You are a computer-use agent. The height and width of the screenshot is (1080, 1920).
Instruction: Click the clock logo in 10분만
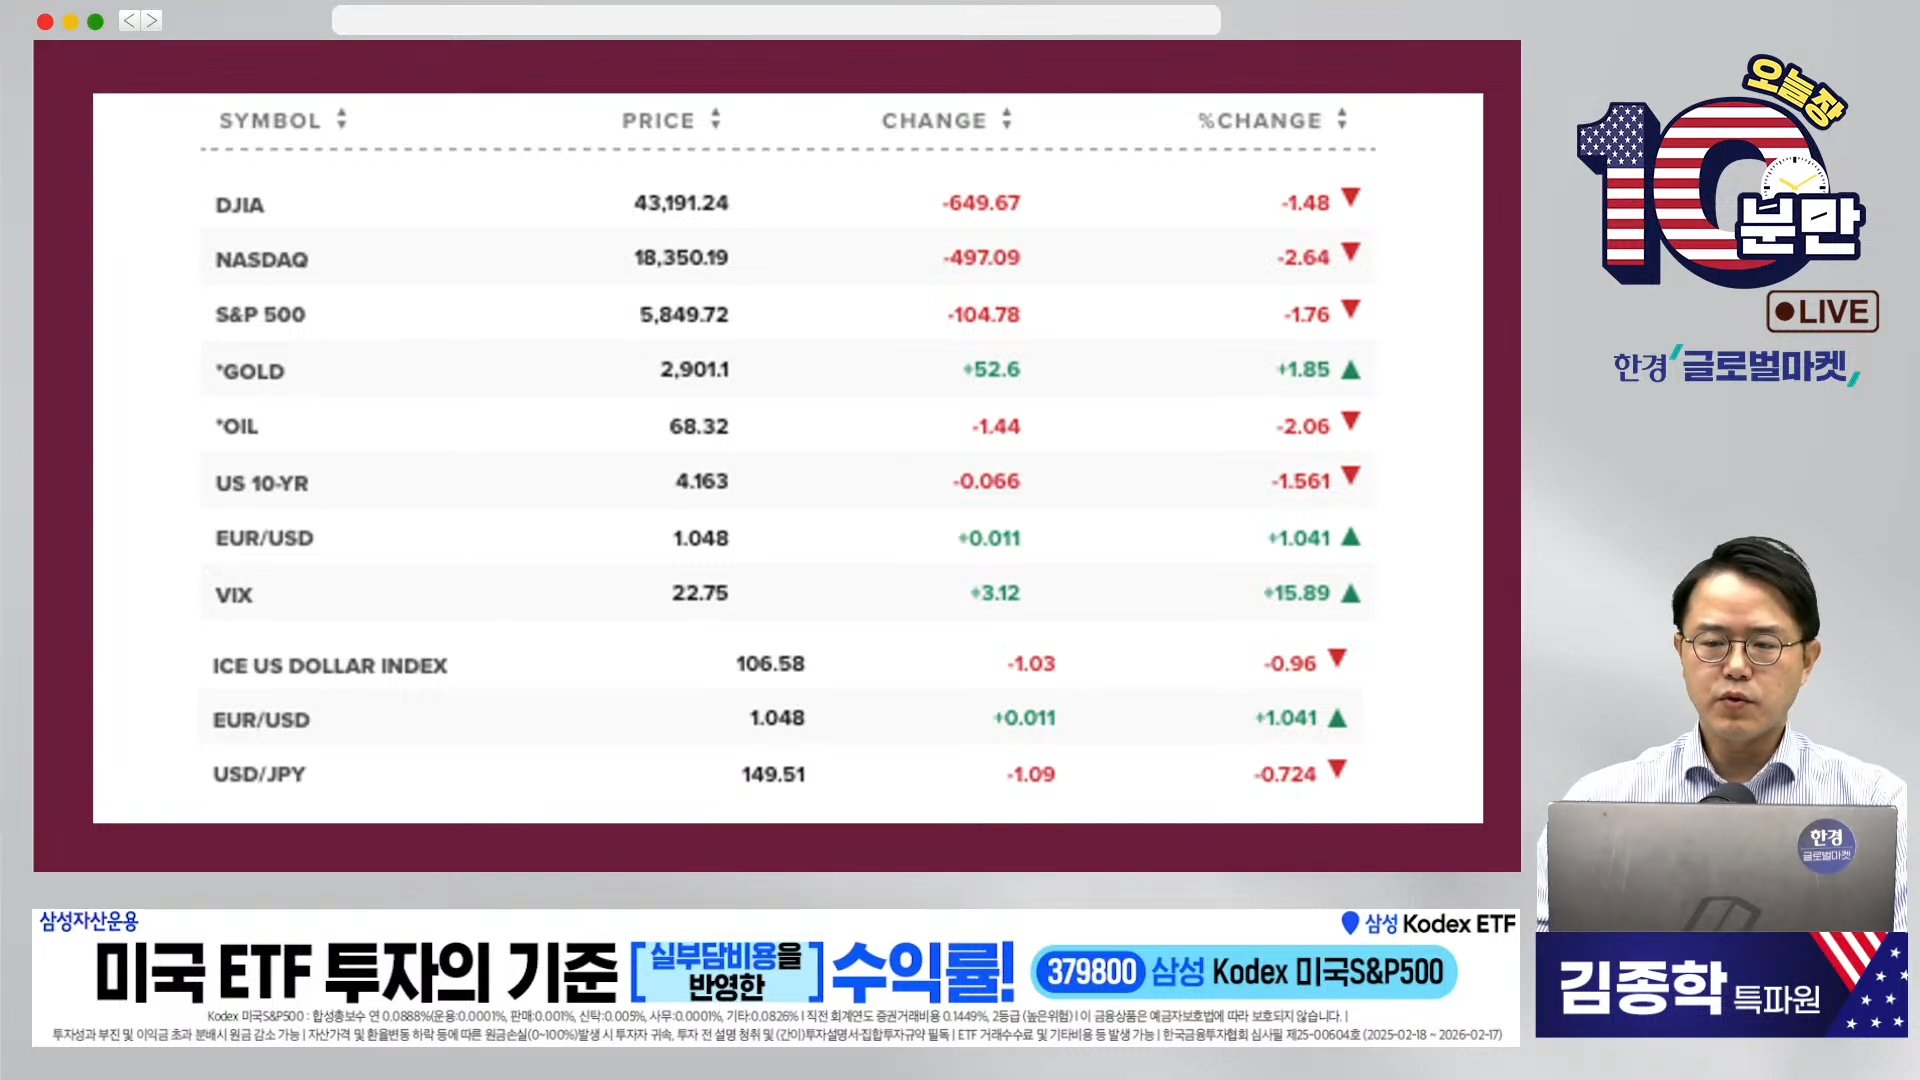[x=1795, y=180]
